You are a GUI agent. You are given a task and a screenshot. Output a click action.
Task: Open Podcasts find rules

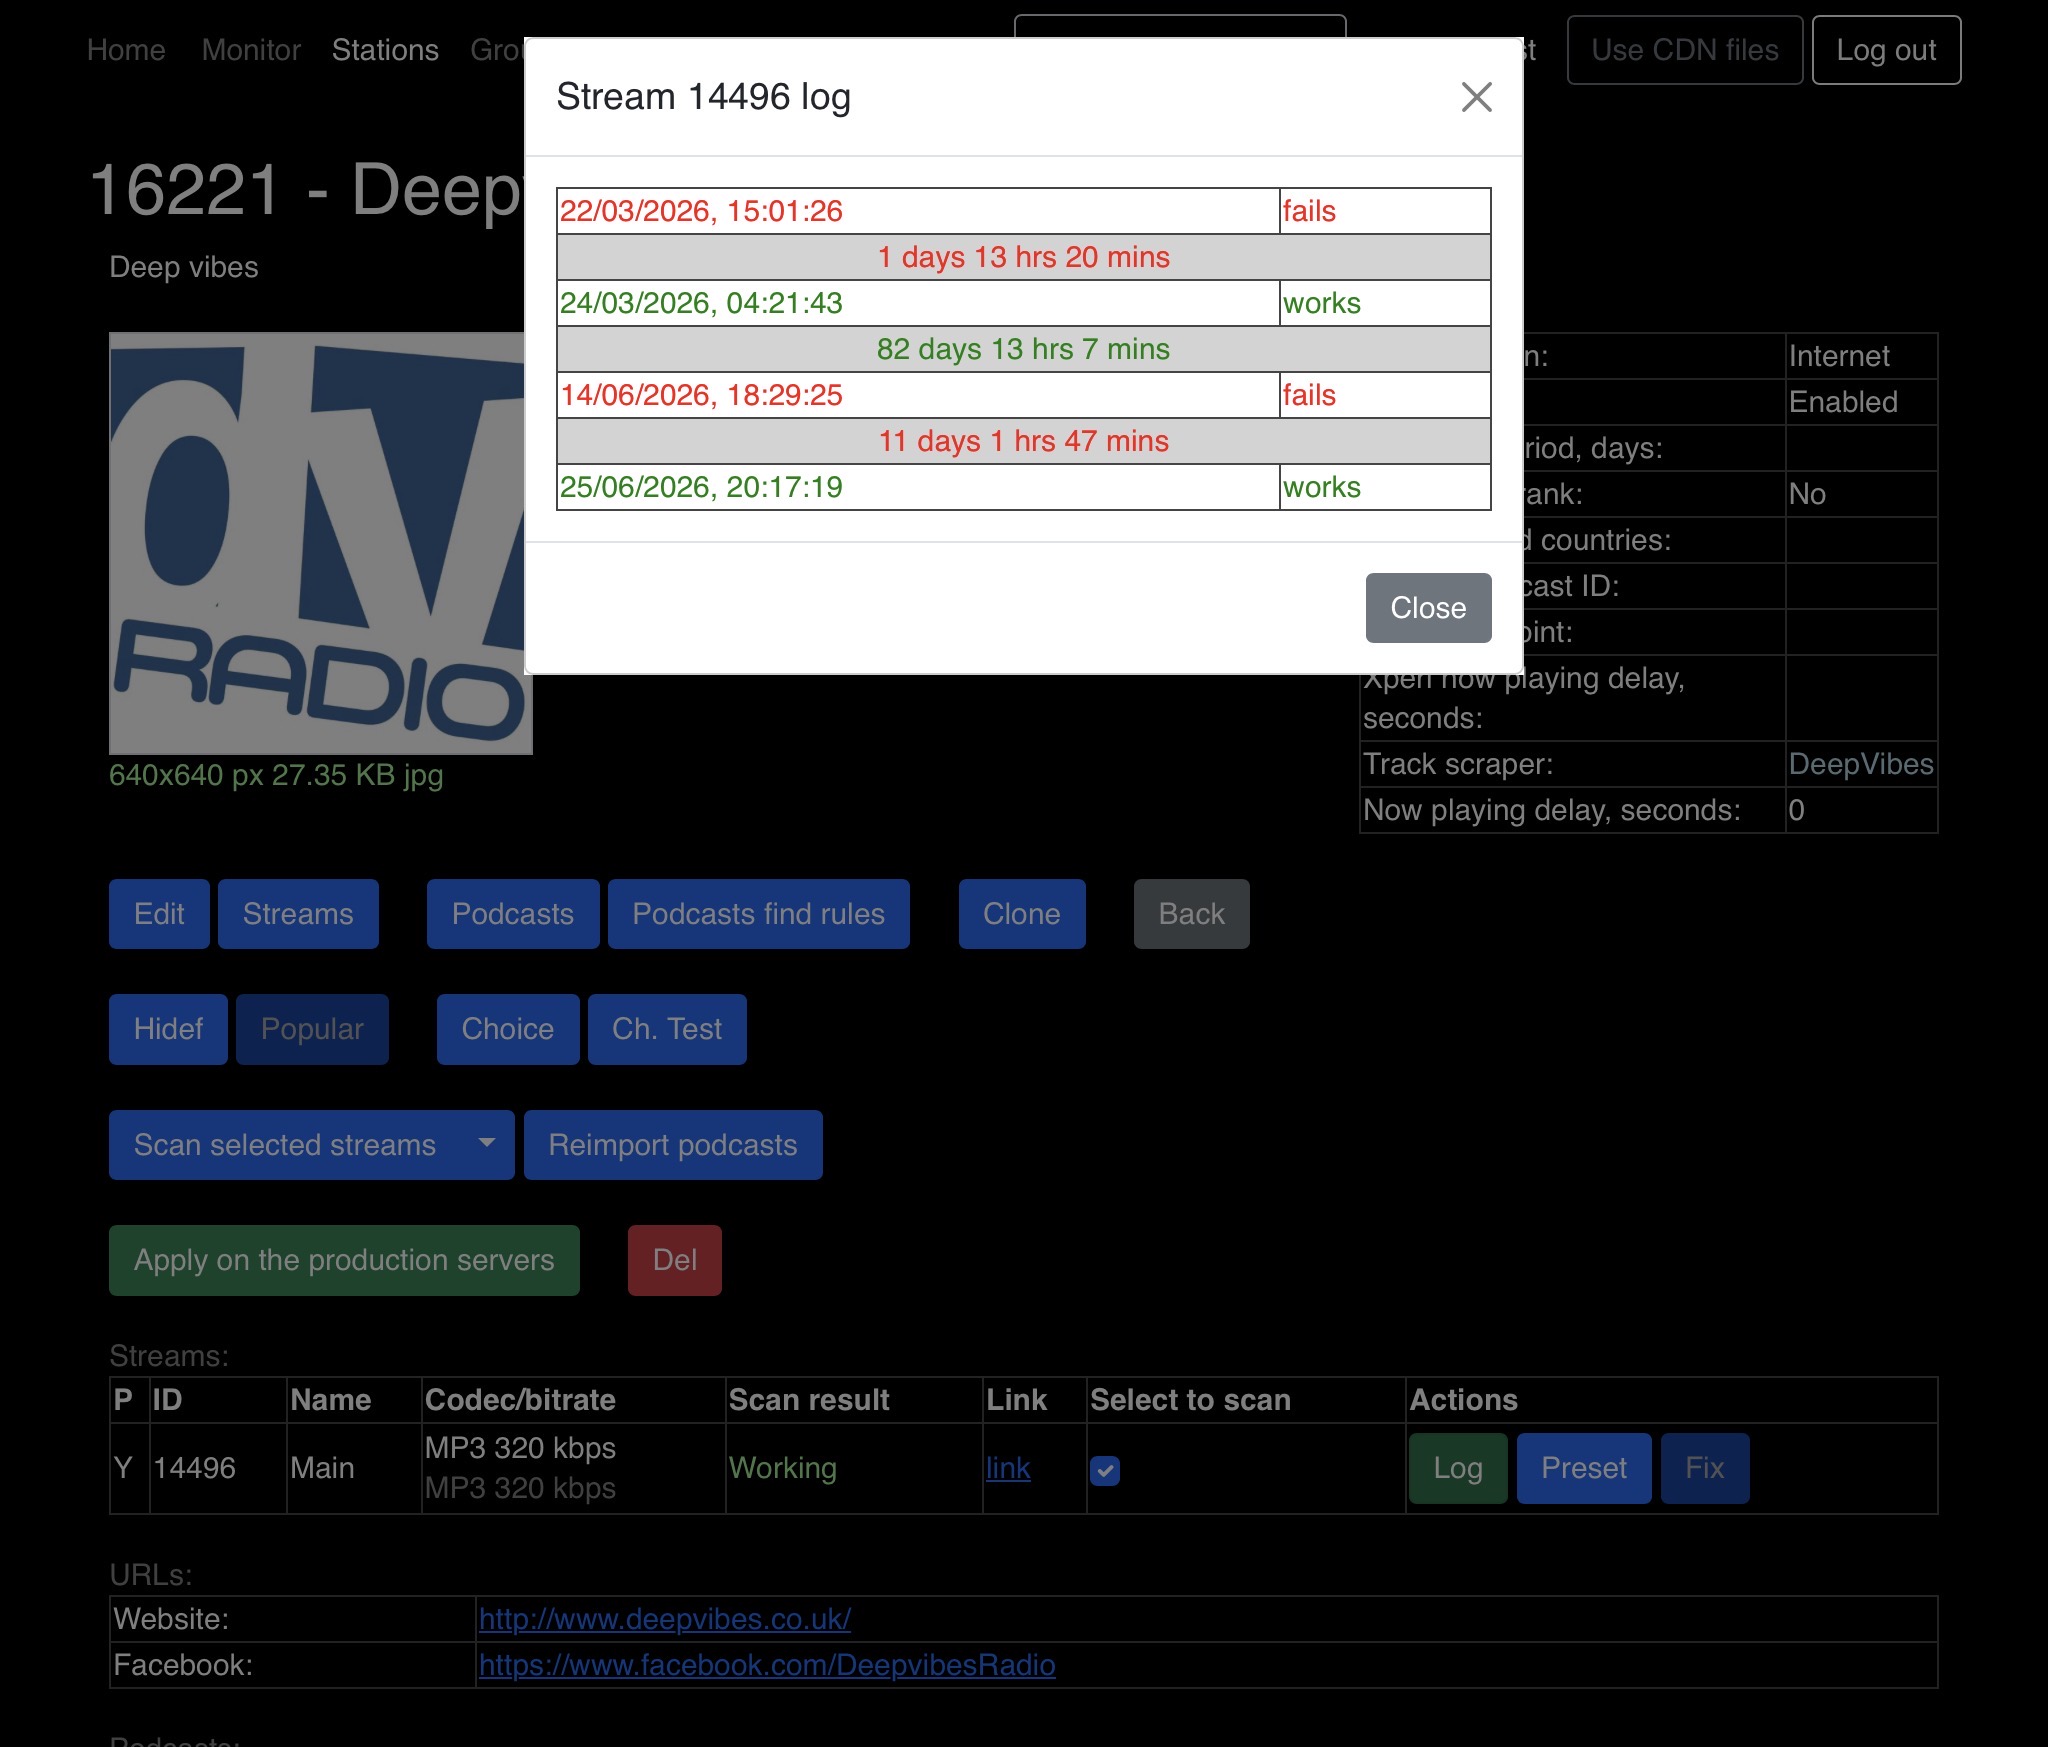pyautogui.click(x=759, y=914)
